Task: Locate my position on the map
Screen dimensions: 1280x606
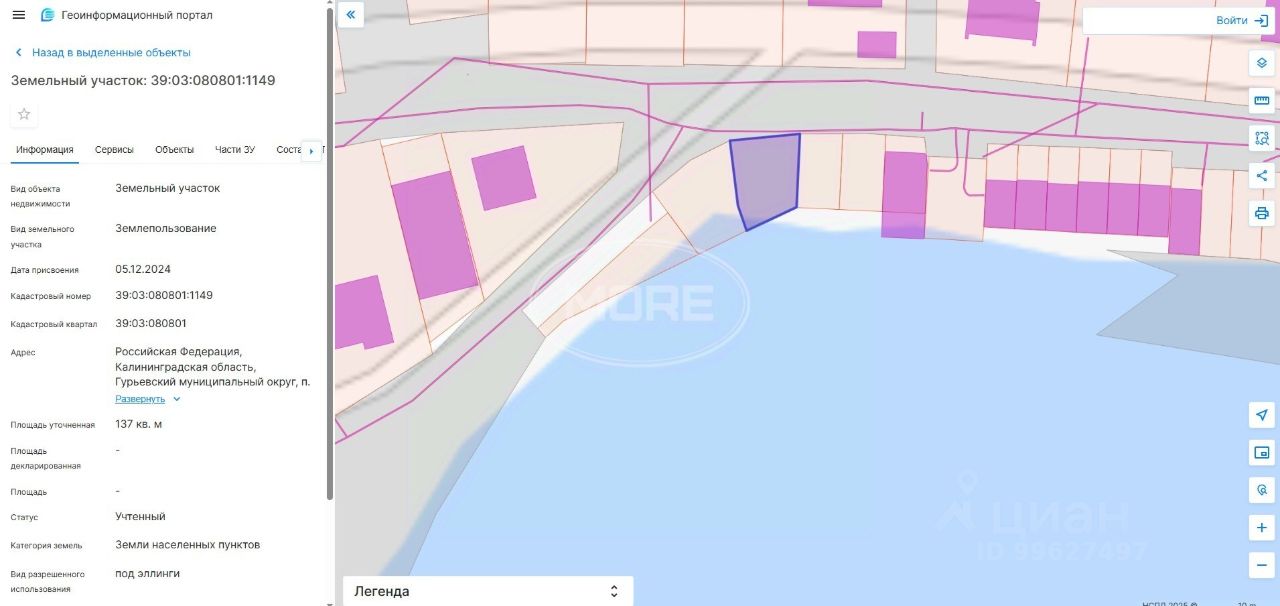Action: click(x=1262, y=415)
